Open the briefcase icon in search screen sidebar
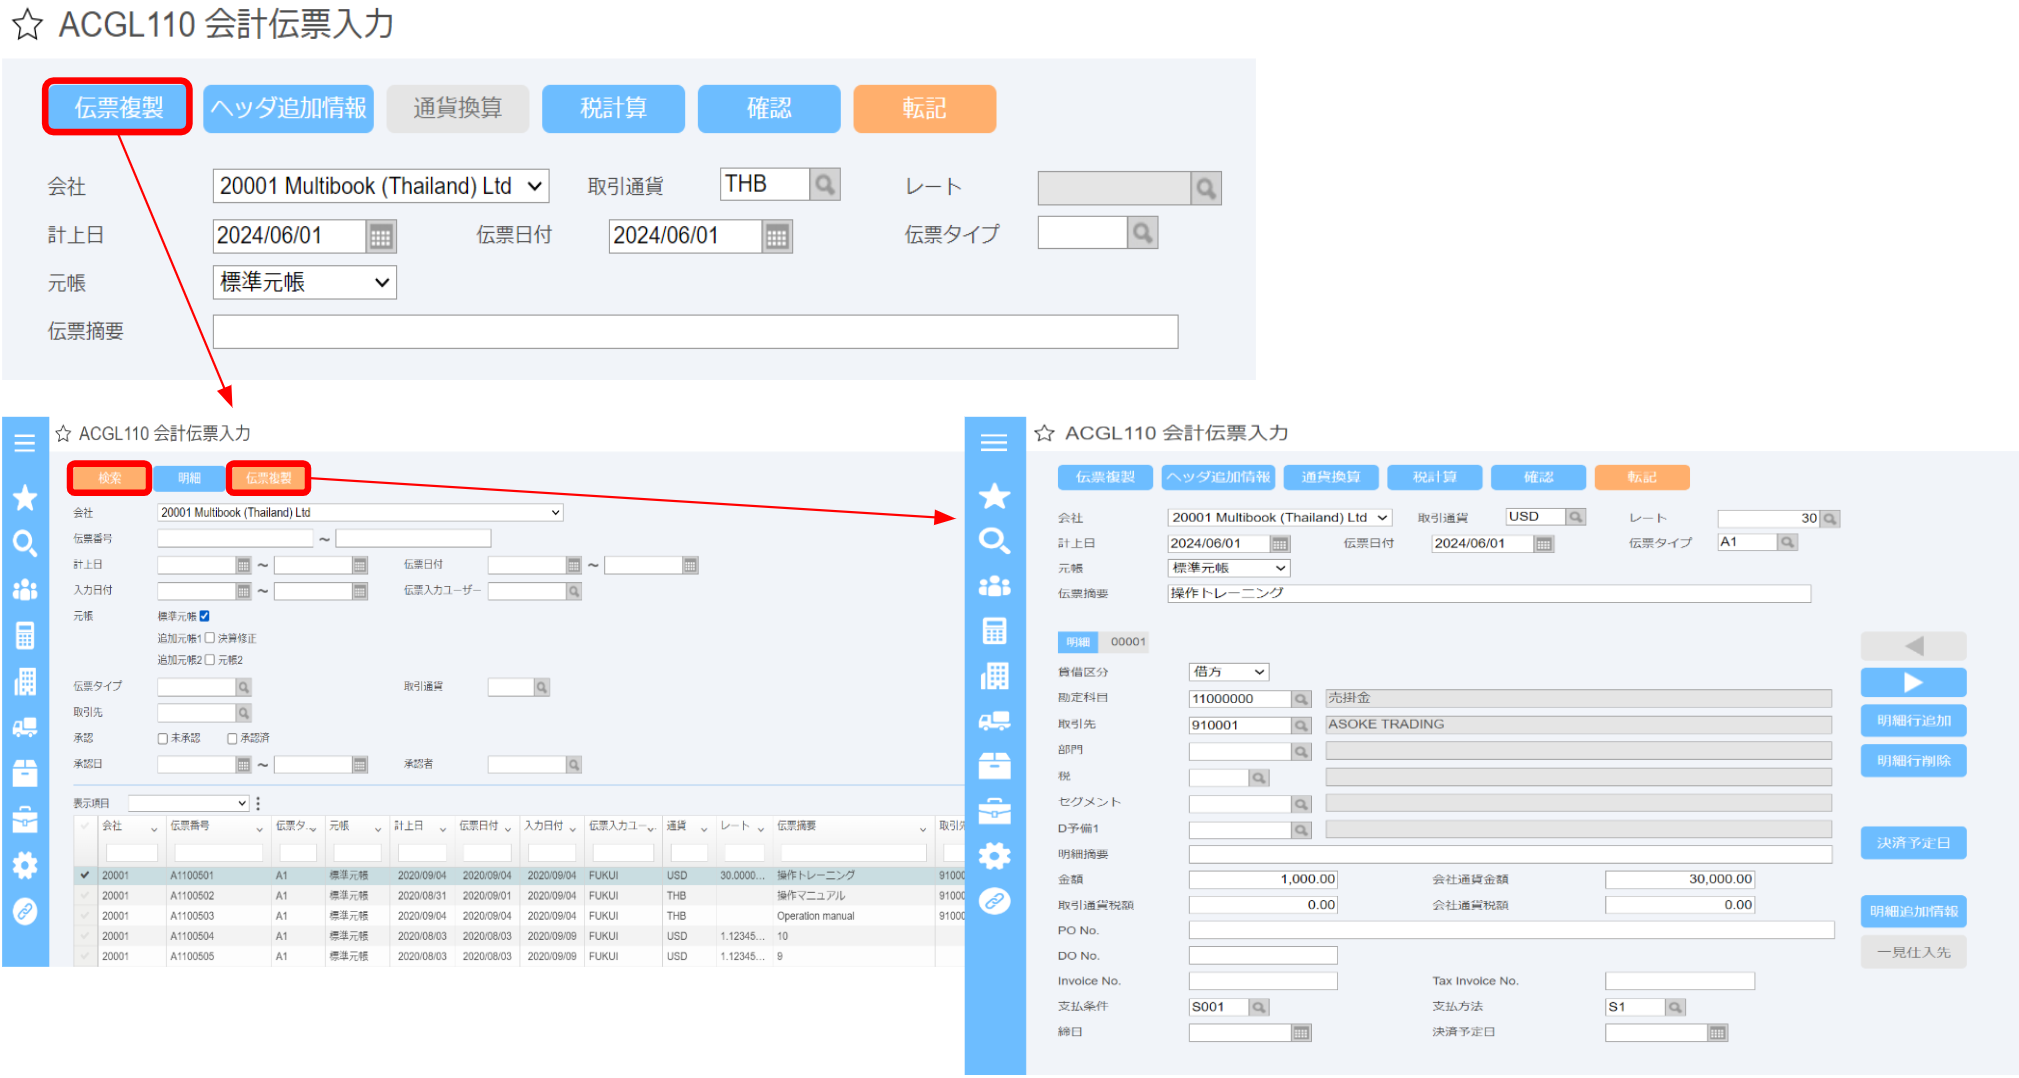Screen dimensions: 2019x1078 pos(25,819)
